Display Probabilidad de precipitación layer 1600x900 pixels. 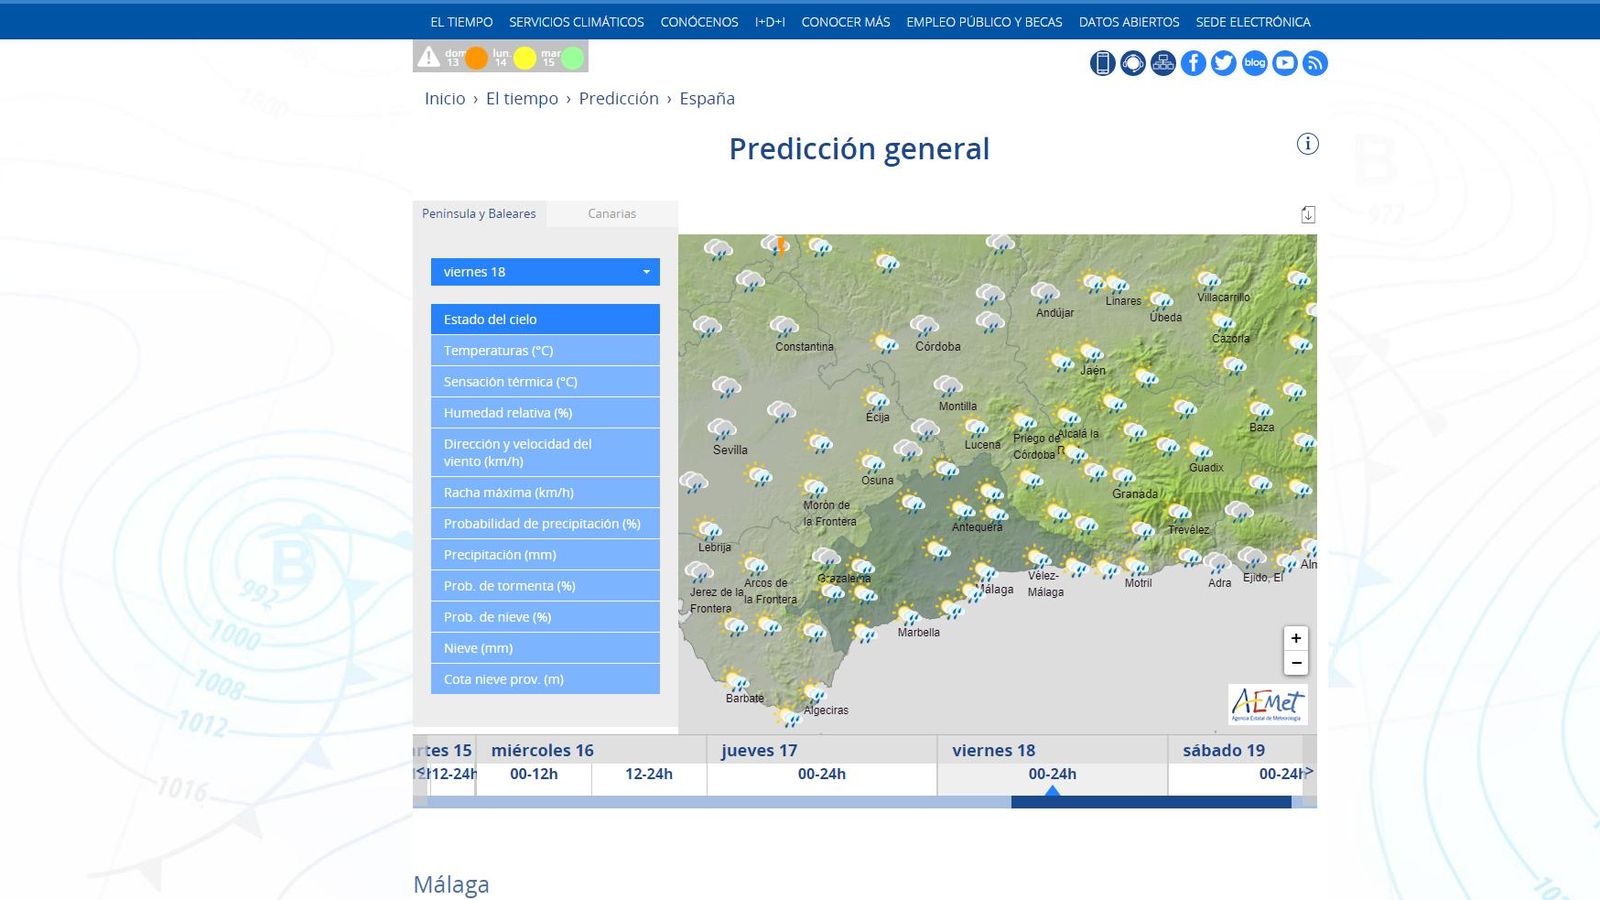(545, 523)
